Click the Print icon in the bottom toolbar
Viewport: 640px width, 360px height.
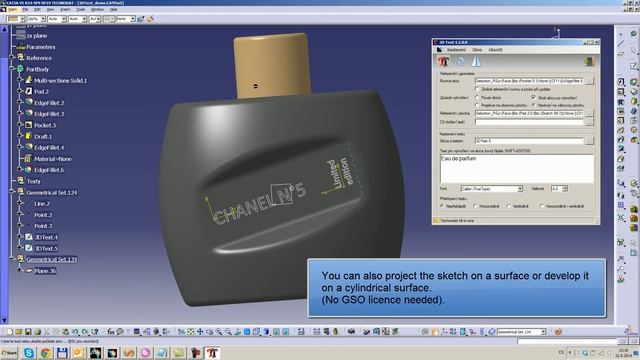click(37, 332)
